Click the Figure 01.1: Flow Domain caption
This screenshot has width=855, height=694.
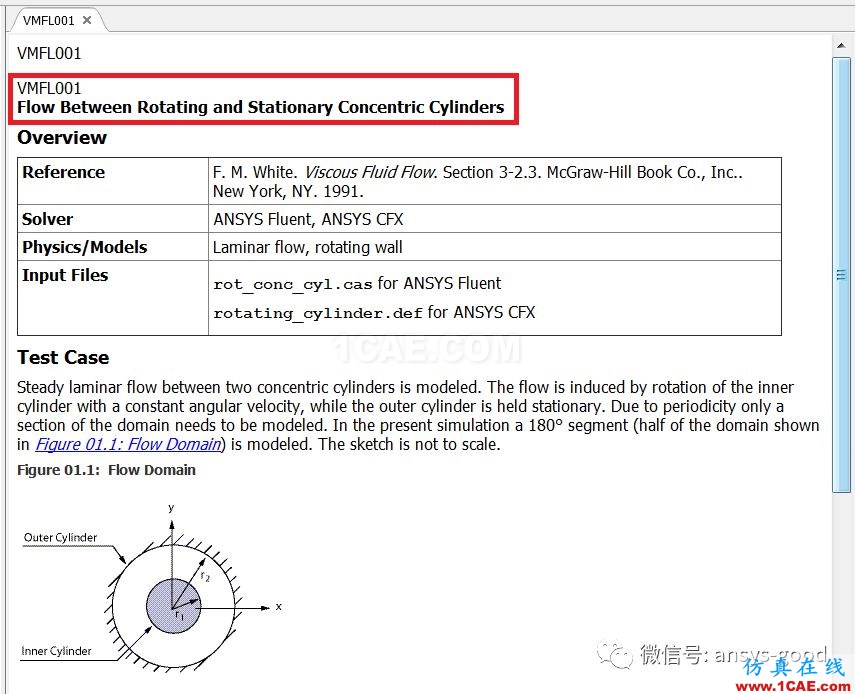pyautogui.click(x=106, y=470)
